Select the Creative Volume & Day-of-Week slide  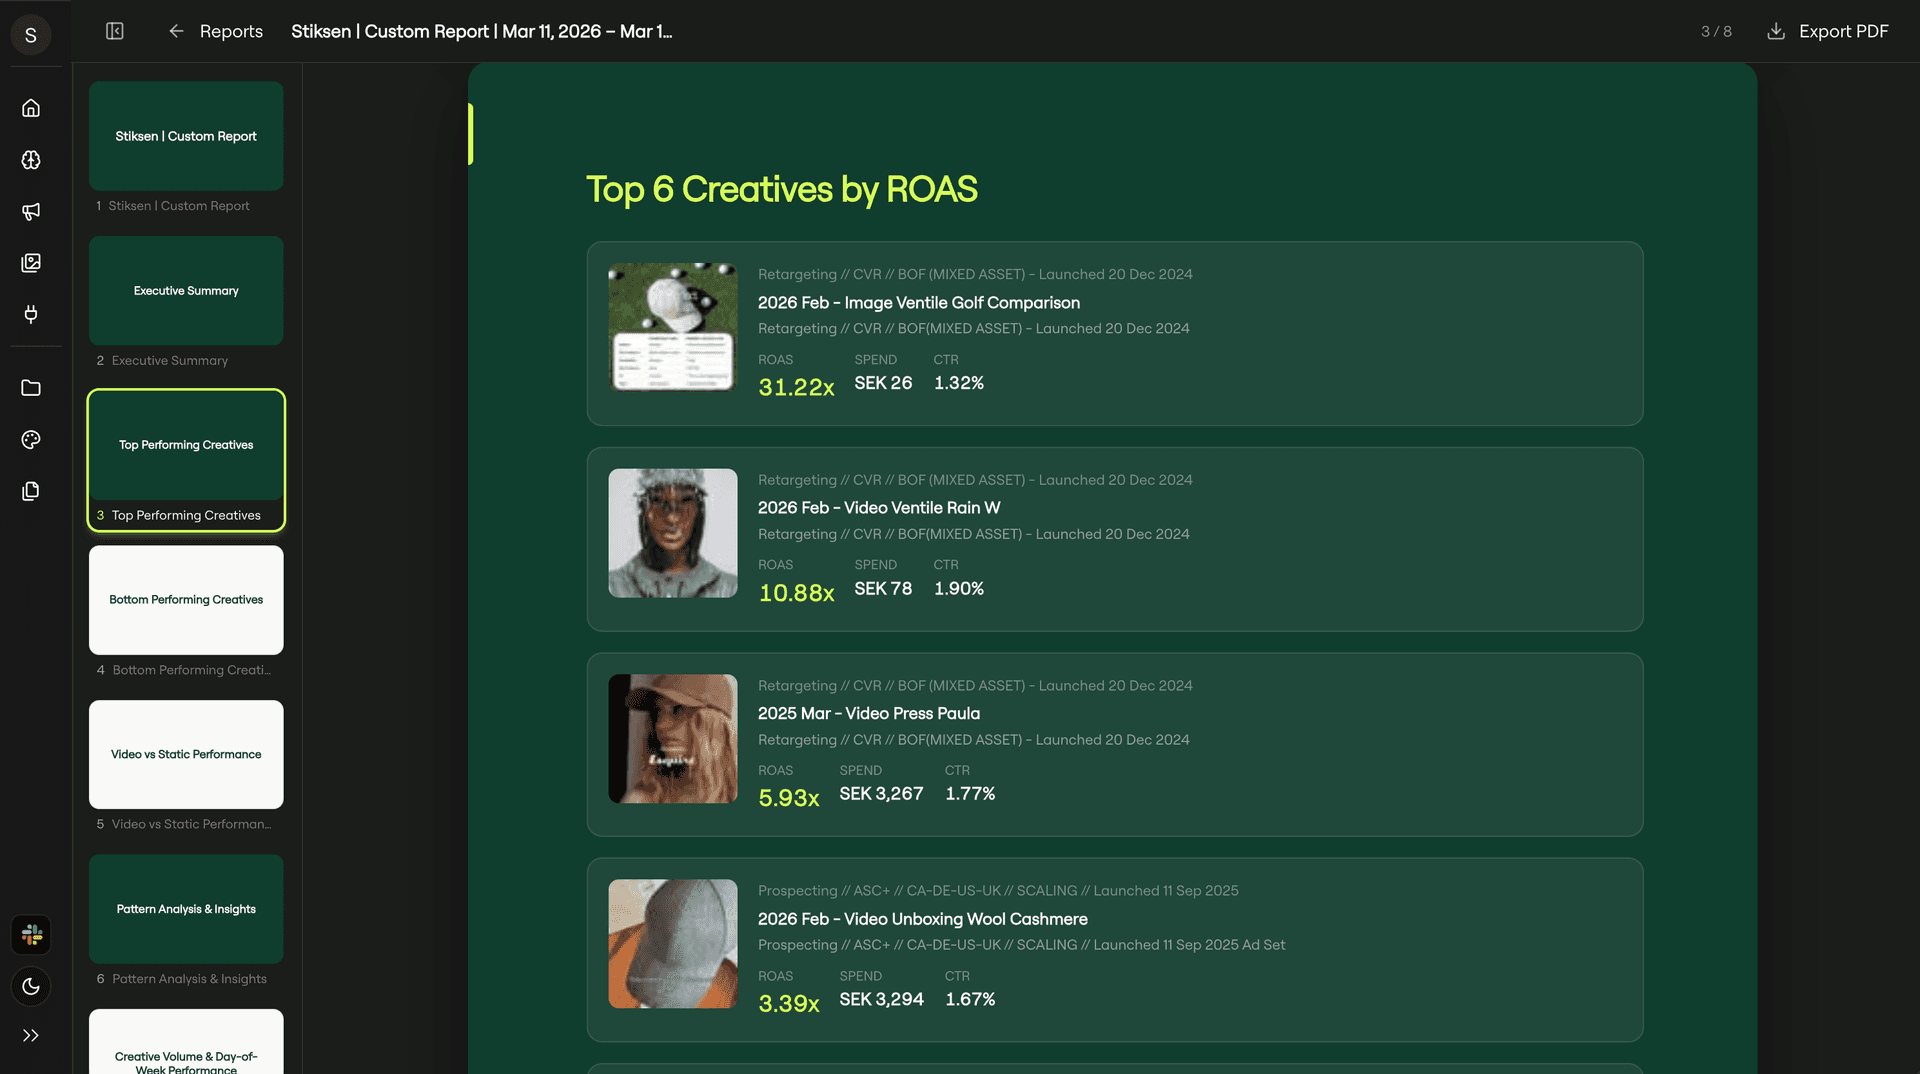(186, 1042)
